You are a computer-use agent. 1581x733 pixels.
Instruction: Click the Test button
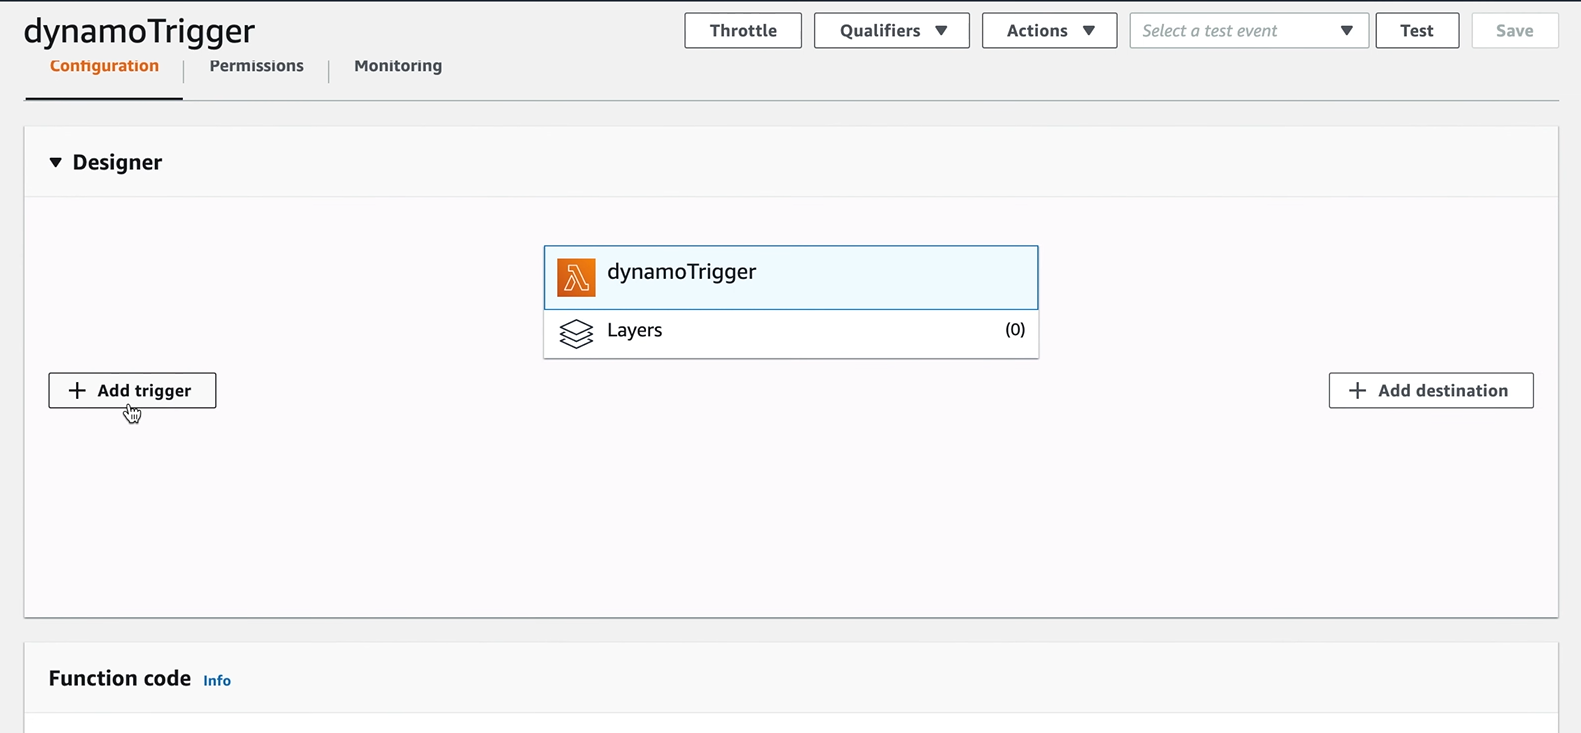(1416, 31)
